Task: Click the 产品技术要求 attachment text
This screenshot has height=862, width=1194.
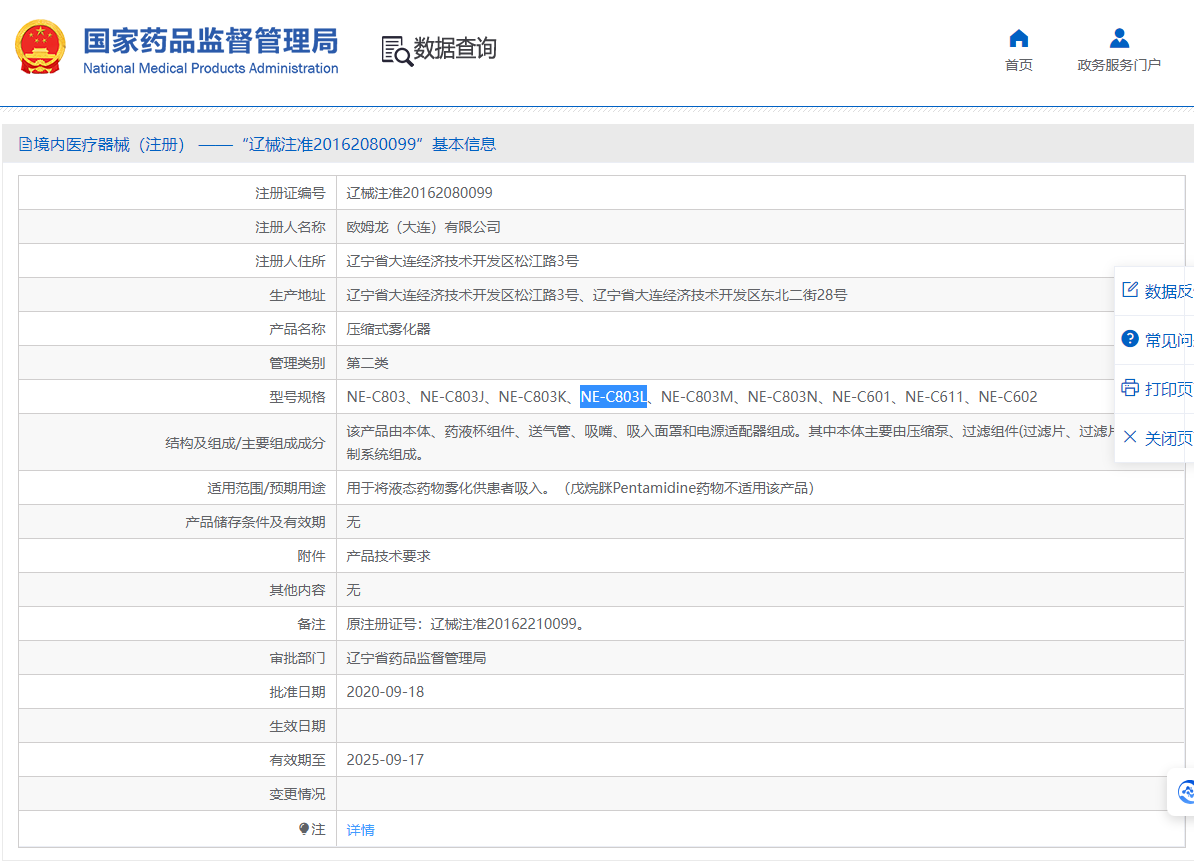Action: [x=388, y=556]
